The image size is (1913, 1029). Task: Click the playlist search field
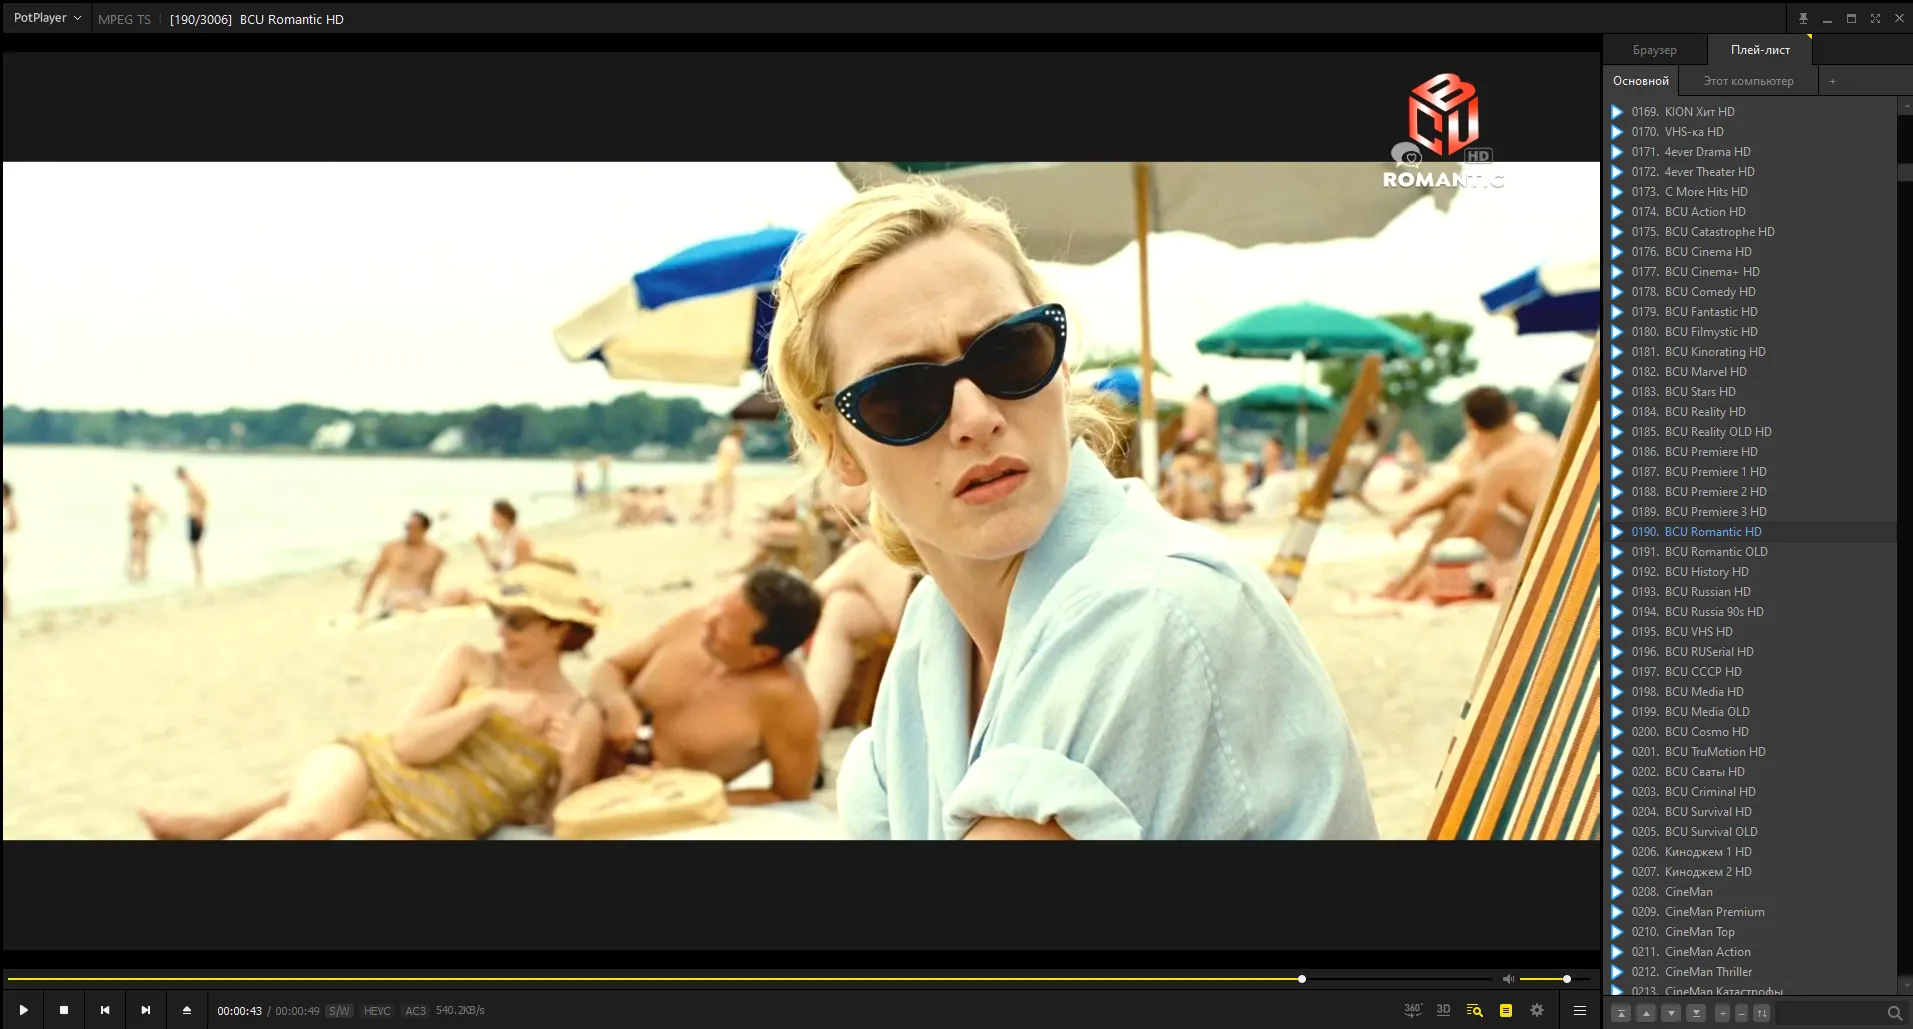pyautogui.click(x=1829, y=1013)
